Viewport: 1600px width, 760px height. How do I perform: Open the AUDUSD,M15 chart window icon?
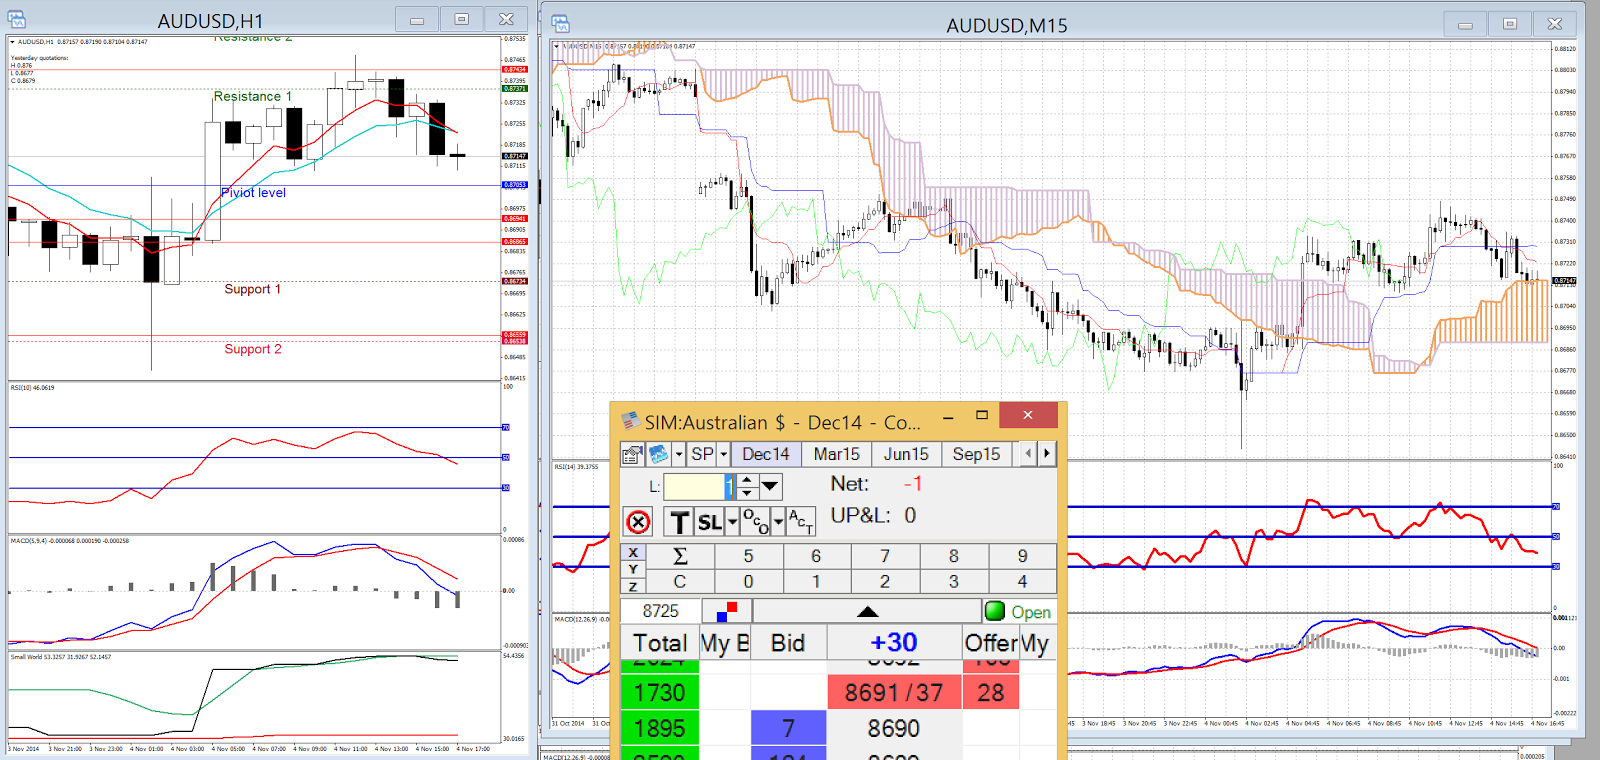click(560, 23)
